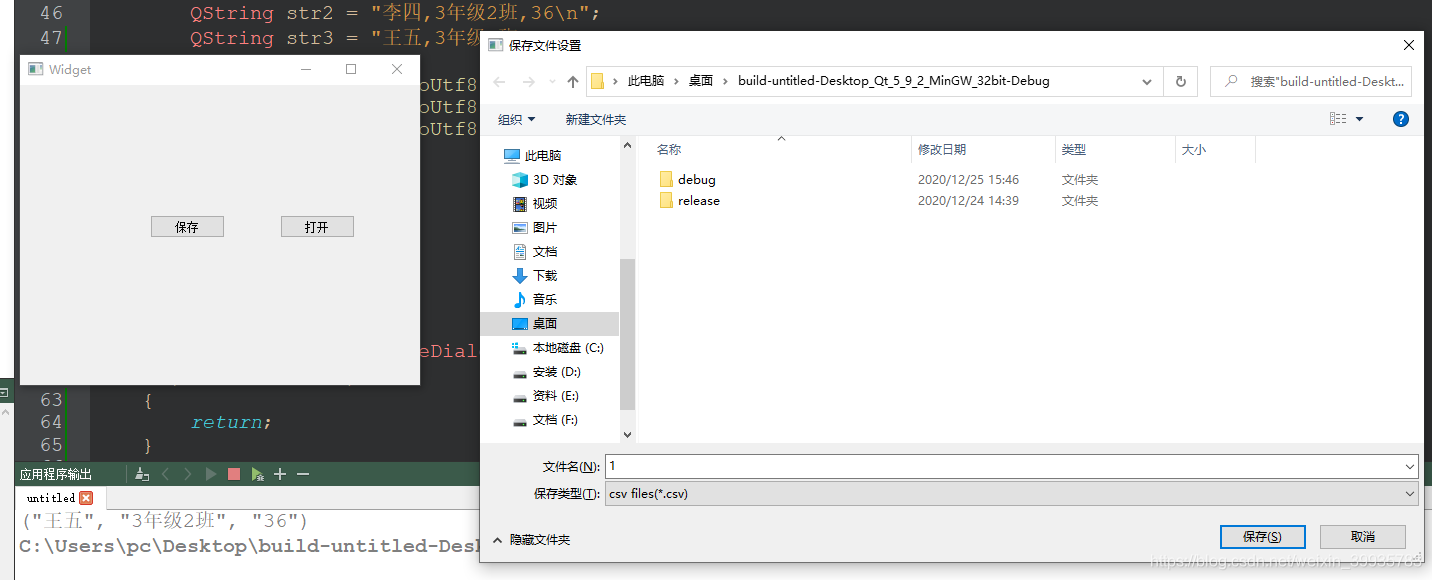Image resolution: width=1432 pixels, height=580 pixels.
Task: Click the 2020/12/24 14:39 date cell
Action: tap(968, 201)
